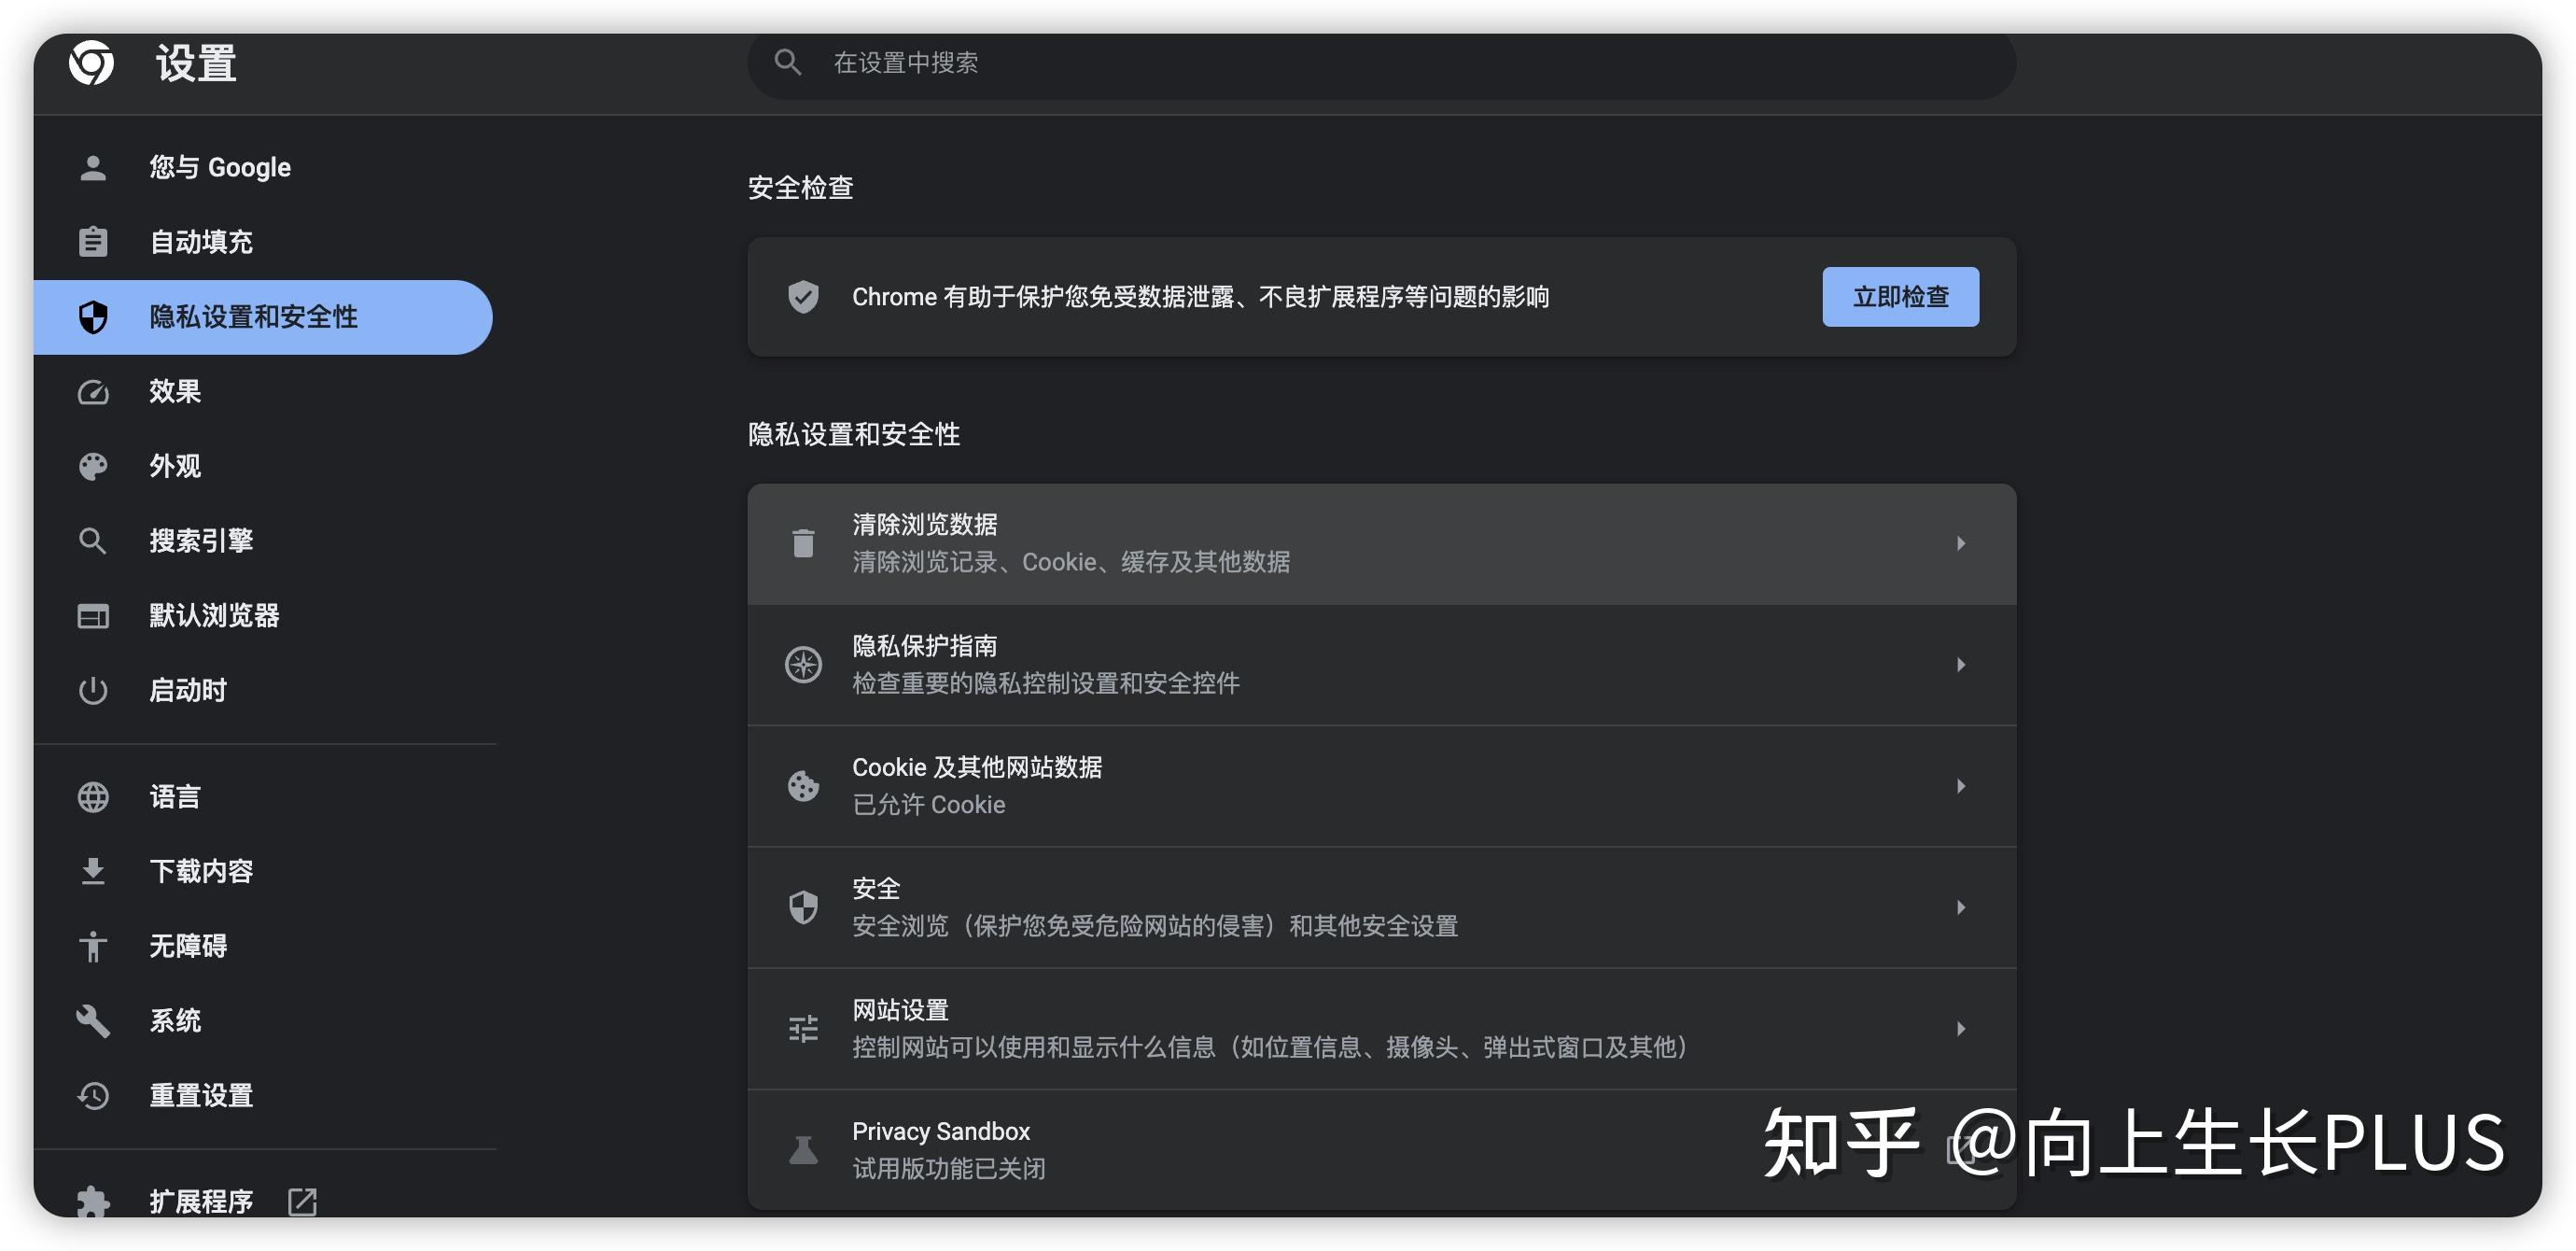This screenshot has width=2576, height=1251.
Task: Click 立即检查 to run safety check
Action: click(1900, 296)
